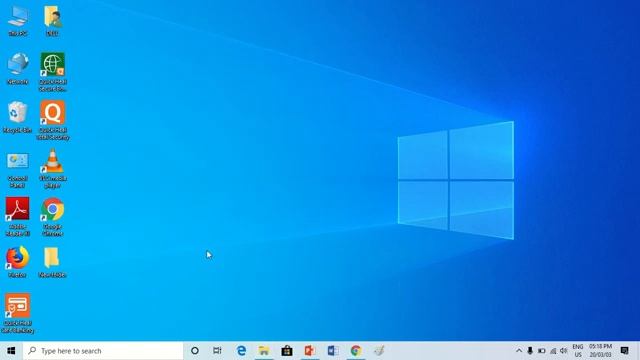
Task: Open the Paint app on the taskbar
Action: tap(379, 351)
